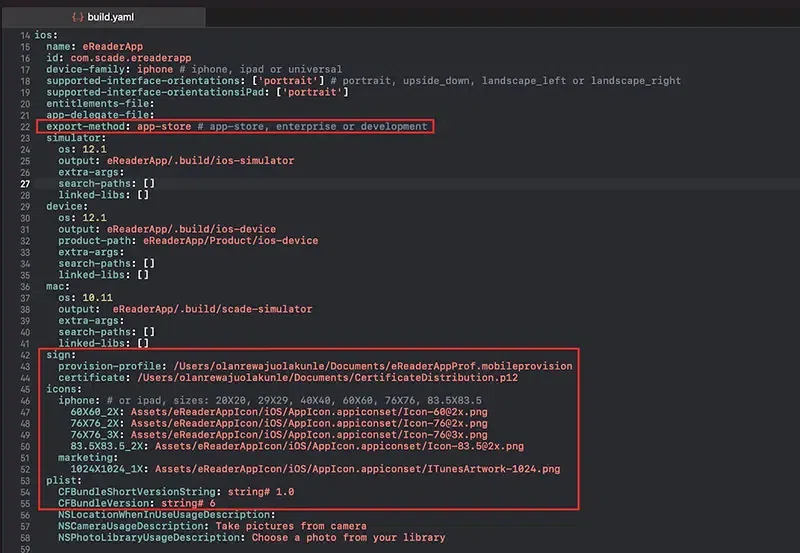
Task: Click the mac os value '10.11'
Action: [97, 298]
